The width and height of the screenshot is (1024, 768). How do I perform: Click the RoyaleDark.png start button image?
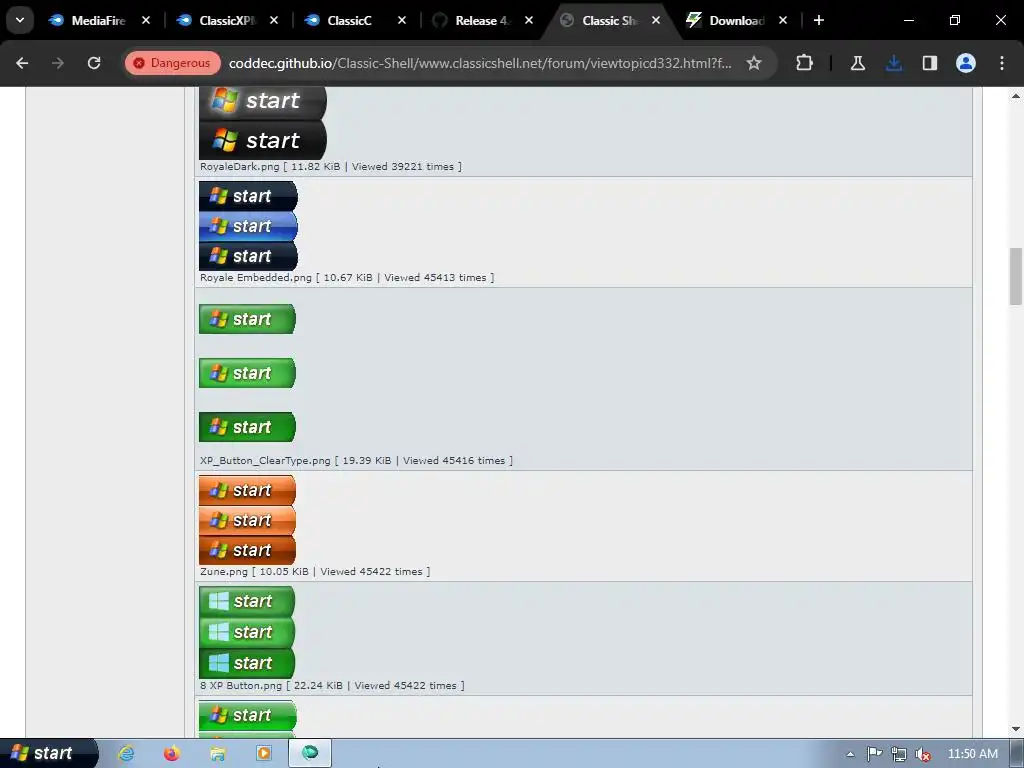coord(263,123)
